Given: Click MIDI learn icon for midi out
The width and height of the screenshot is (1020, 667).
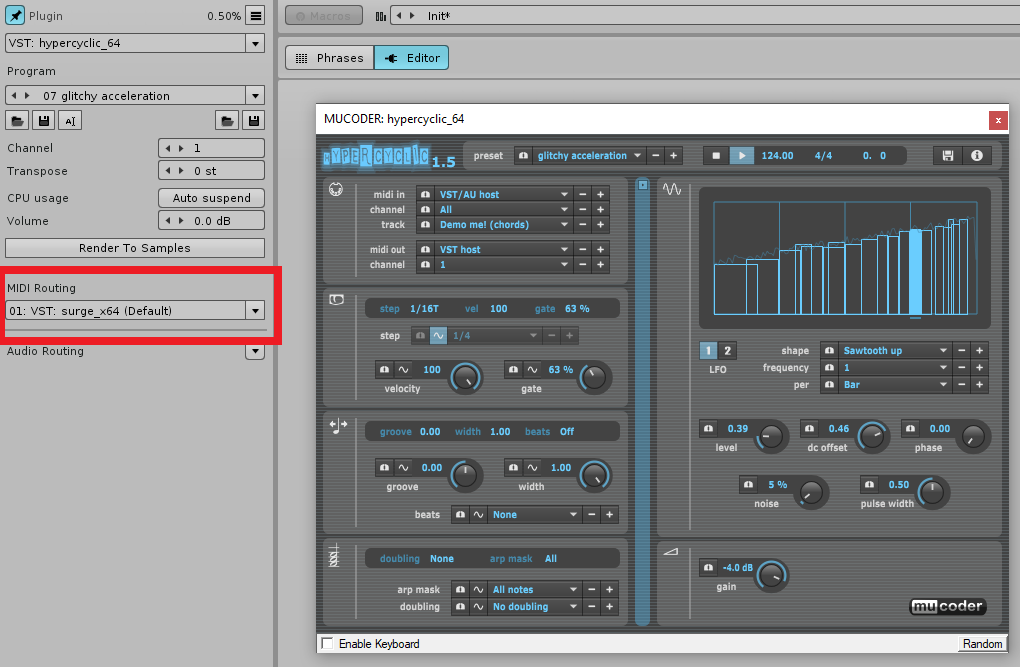Looking at the screenshot, I should pos(425,249).
